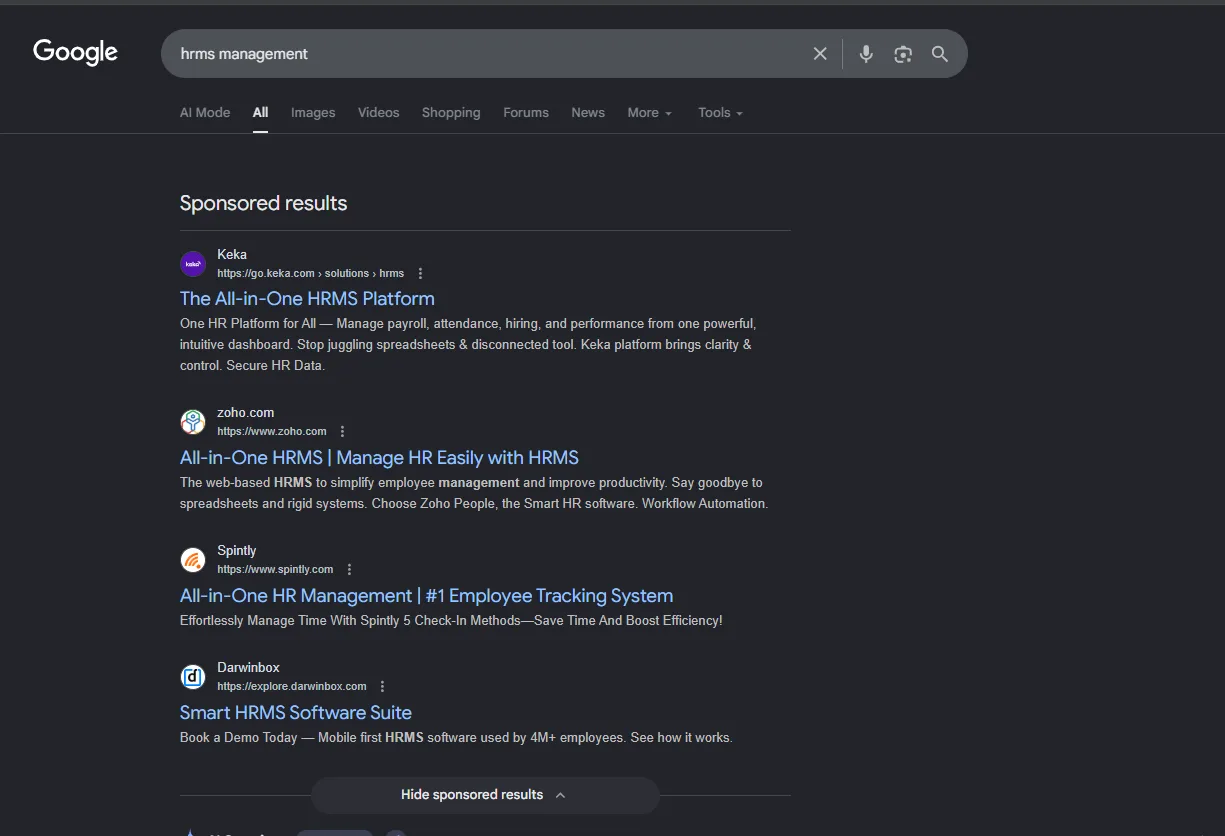Click the magnifier search button

[x=940, y=54]
